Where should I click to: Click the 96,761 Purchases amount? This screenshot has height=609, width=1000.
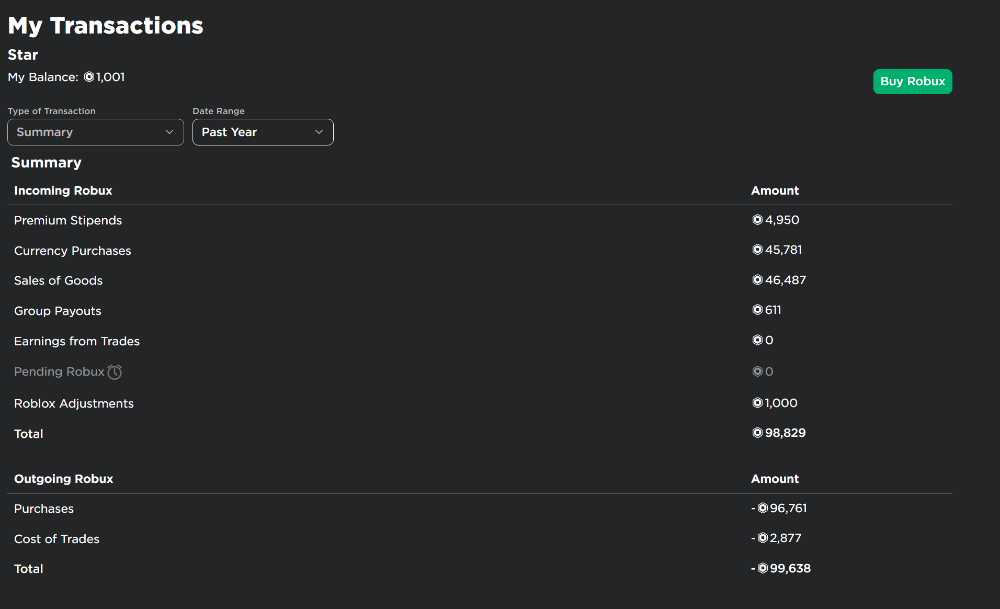[x=788, y=508]
